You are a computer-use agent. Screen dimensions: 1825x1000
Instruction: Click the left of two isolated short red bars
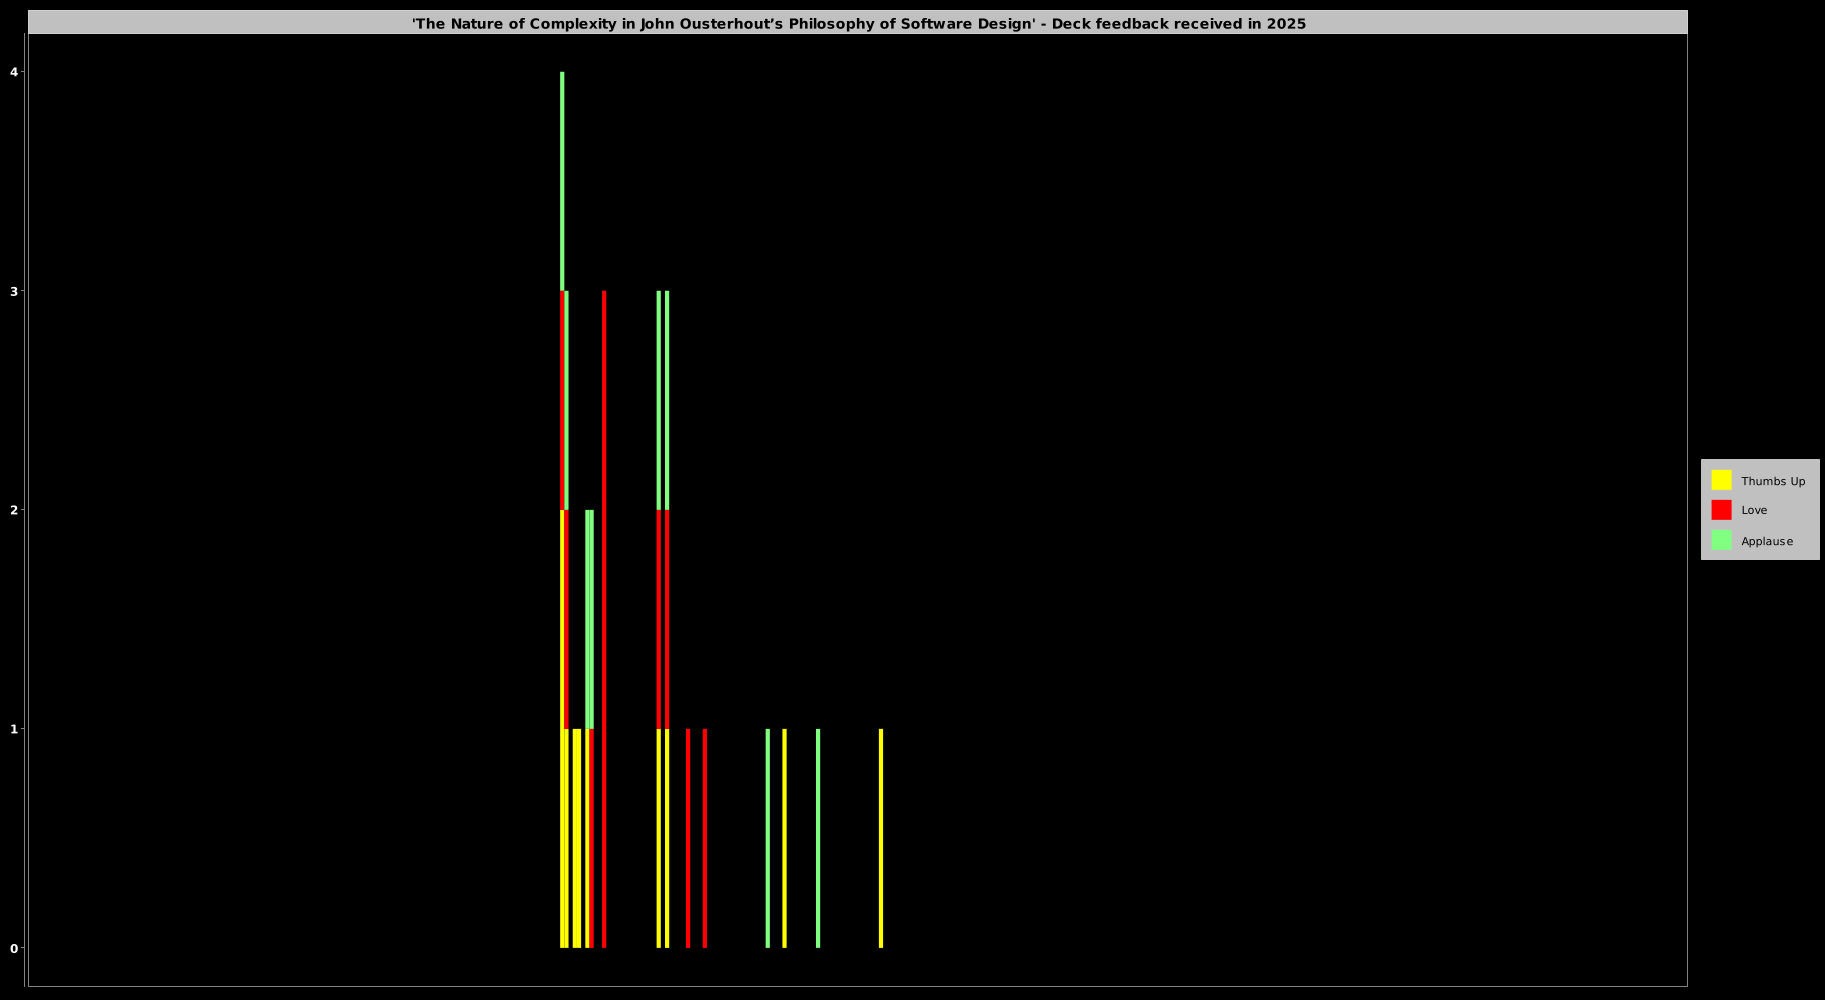point(688,838)
